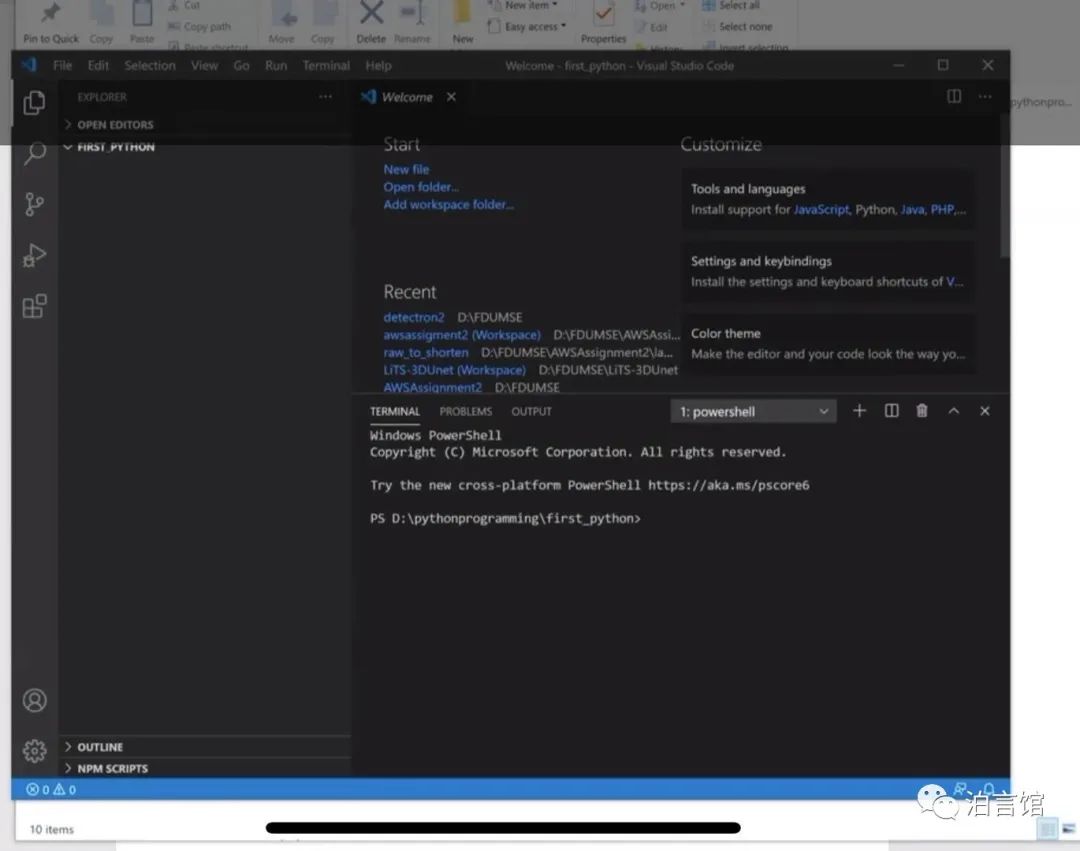The image size is (1080, 851).
Task: Click Paste in the File Explorer ribbon
Action: 142,23
